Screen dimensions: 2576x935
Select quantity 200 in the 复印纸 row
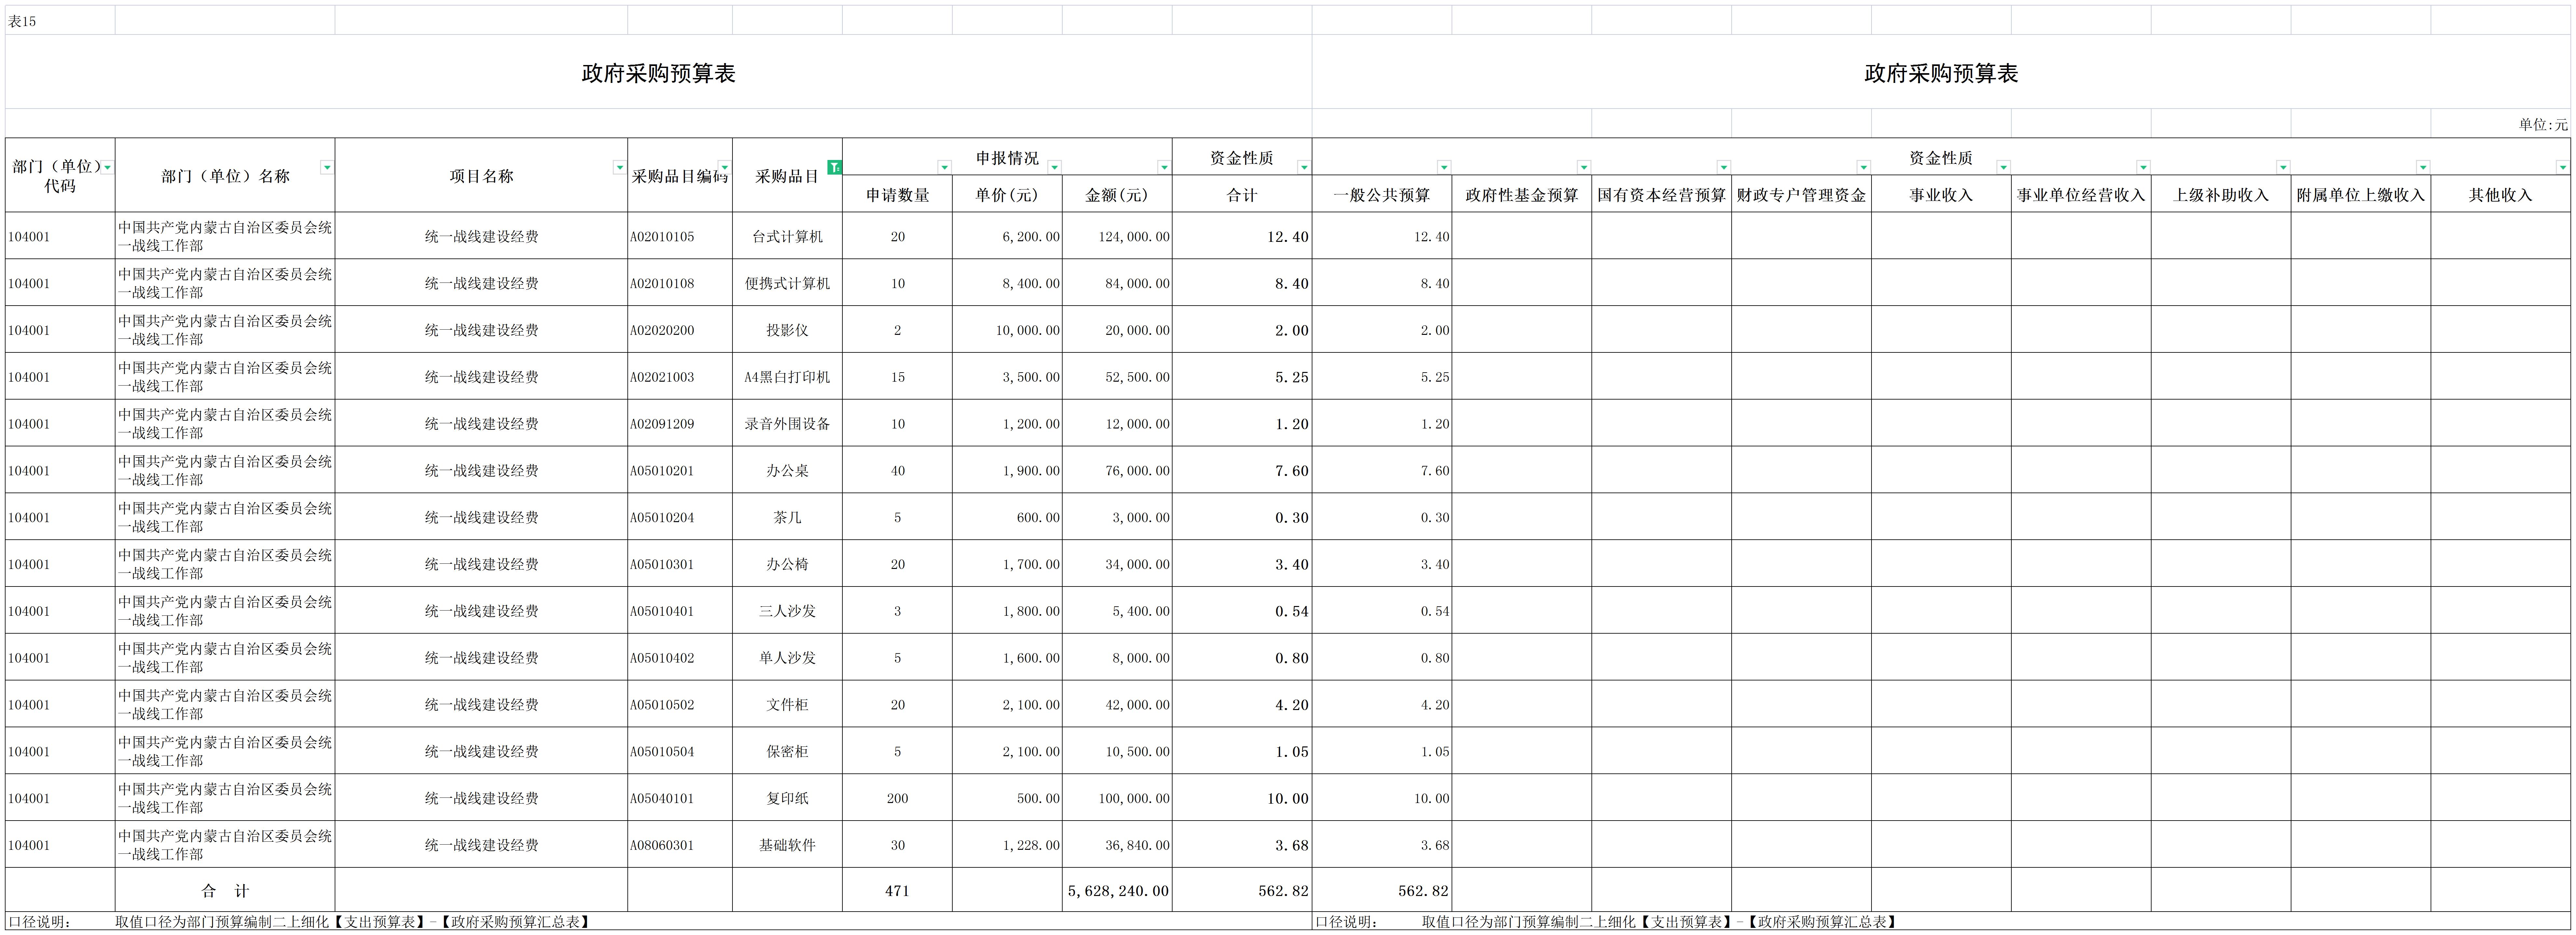pos(897,798)
